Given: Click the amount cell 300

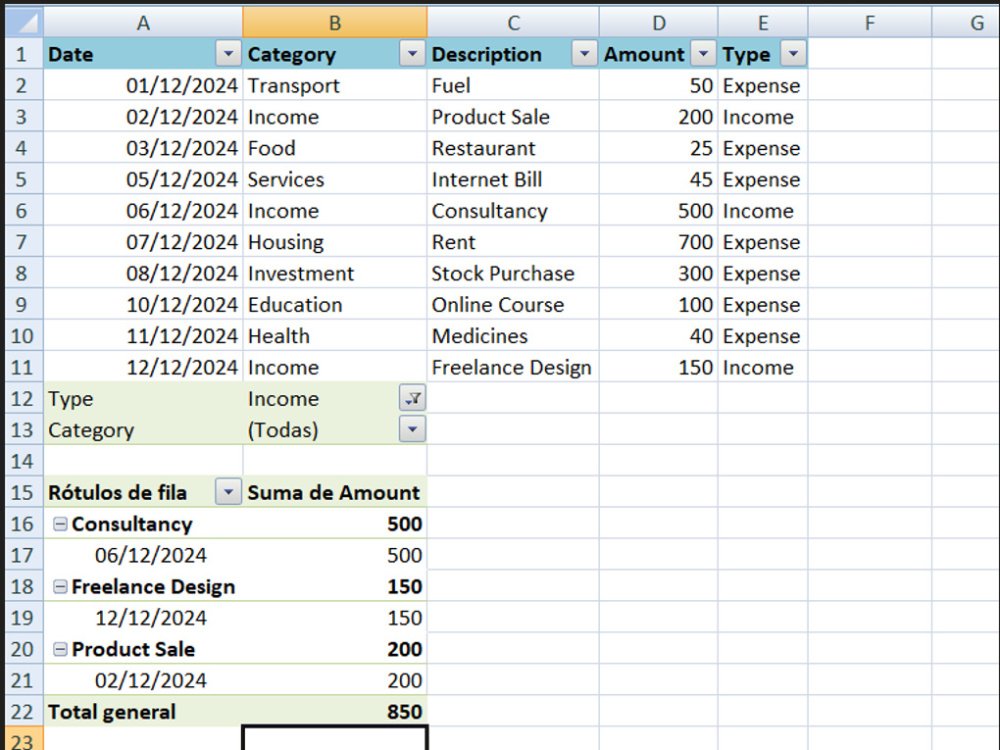Looking at the screenshot, I should click(659, 274).
